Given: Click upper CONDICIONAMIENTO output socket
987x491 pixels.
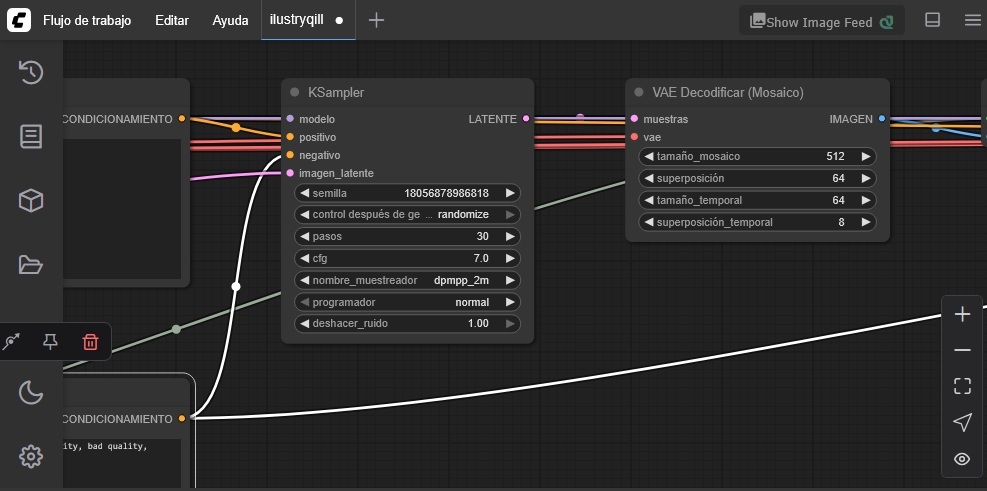Looking at the screenshot, I should click(182, 118).
